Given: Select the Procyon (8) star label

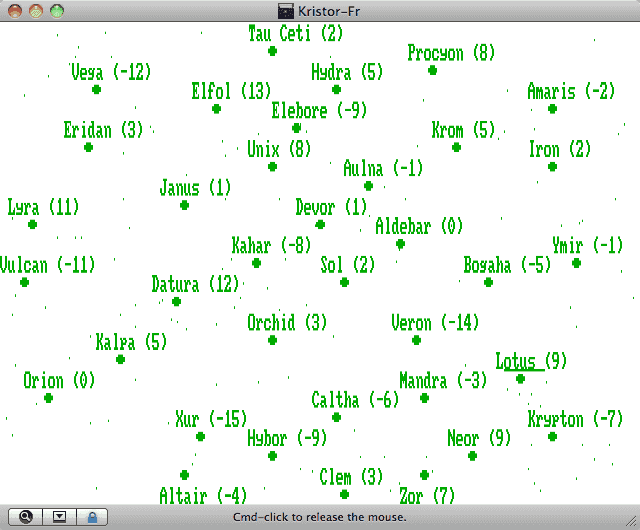Looking at the screenshot, I should (451, 53).
